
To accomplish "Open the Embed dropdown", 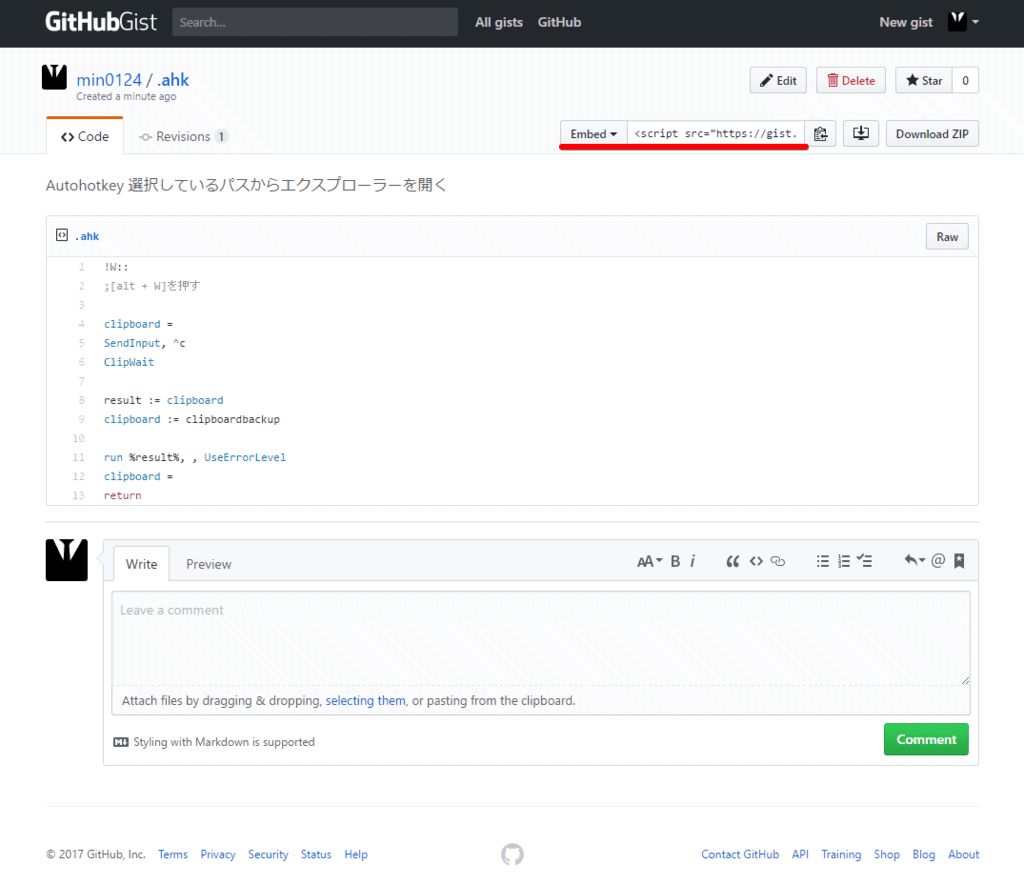I will click(593, 134).
